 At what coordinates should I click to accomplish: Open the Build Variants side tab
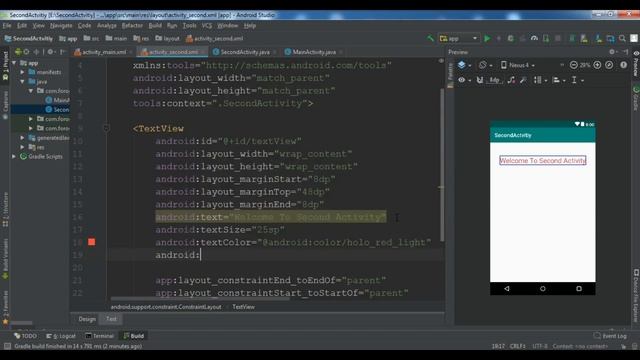point(5,259)
